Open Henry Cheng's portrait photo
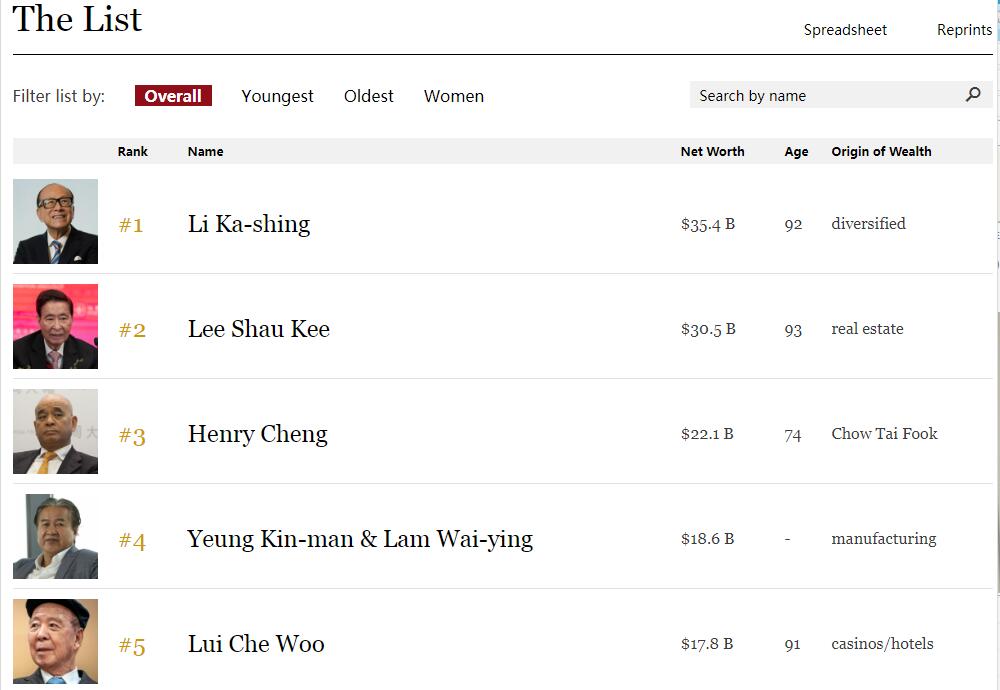Image resolution: width=1000 pixels, height=690 pixels. click(55, 432)
